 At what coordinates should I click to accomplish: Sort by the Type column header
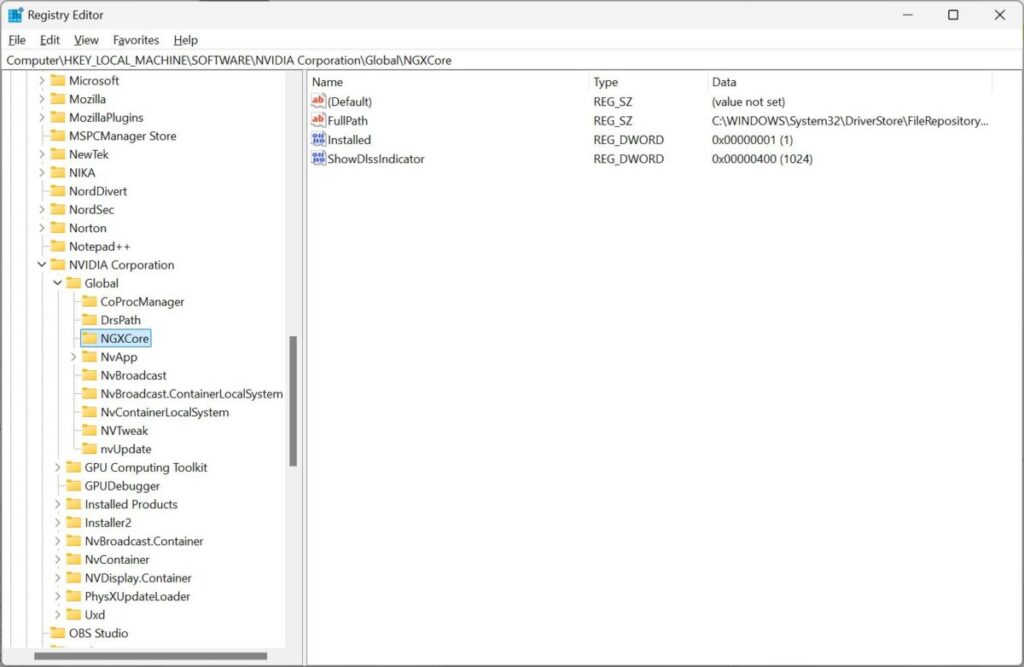click(x=648, y=82)
